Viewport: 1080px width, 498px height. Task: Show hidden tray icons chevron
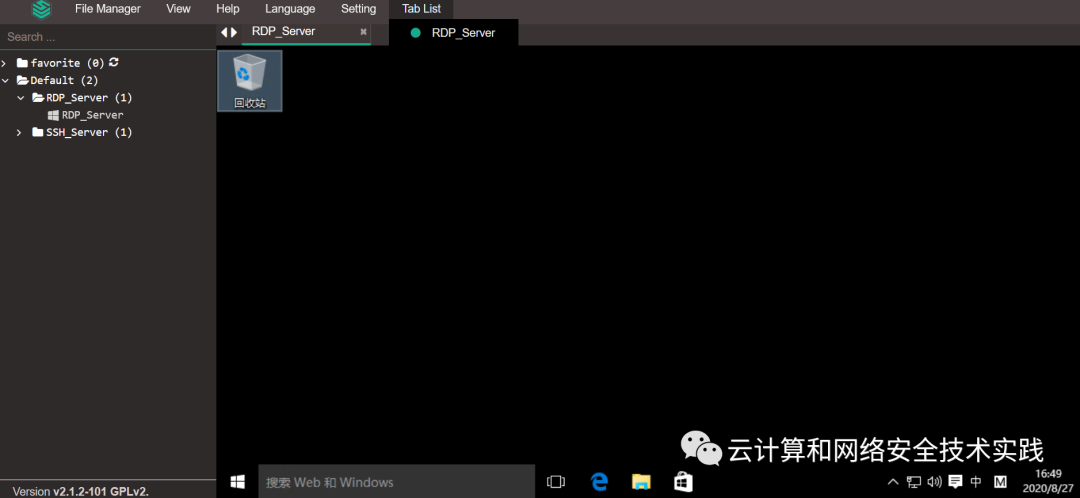tap(893, 482)
